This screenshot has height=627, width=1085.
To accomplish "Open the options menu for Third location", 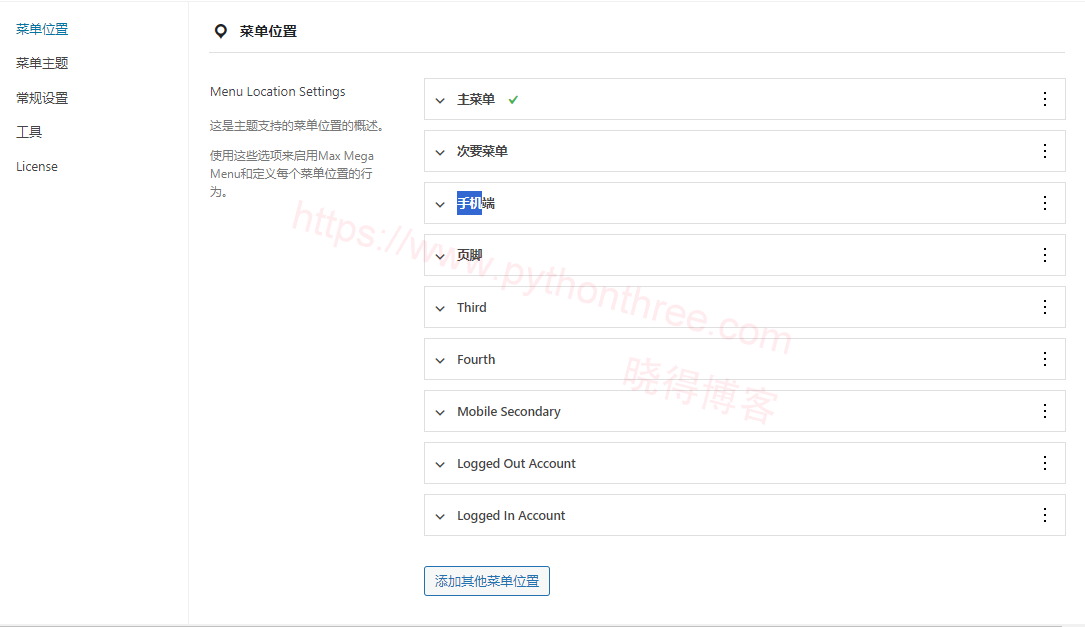I will click(x=1045, y=307).
